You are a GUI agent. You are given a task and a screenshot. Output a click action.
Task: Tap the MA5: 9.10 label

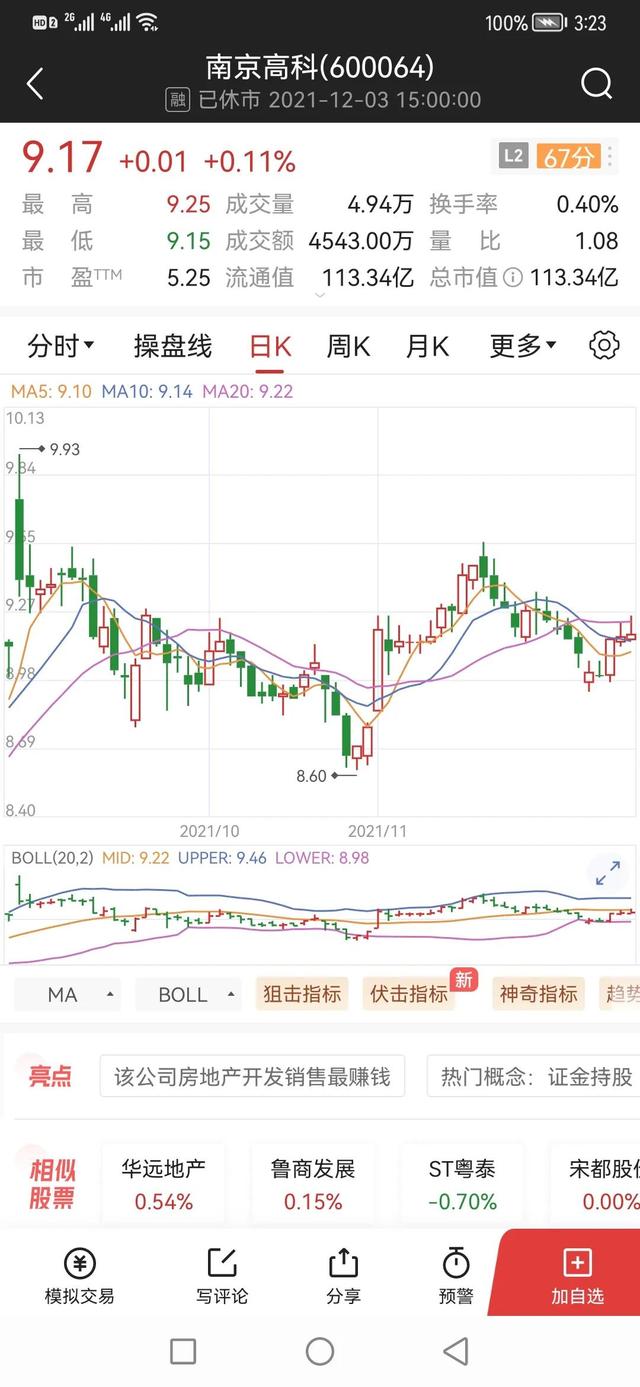click(x=50, y=392)
